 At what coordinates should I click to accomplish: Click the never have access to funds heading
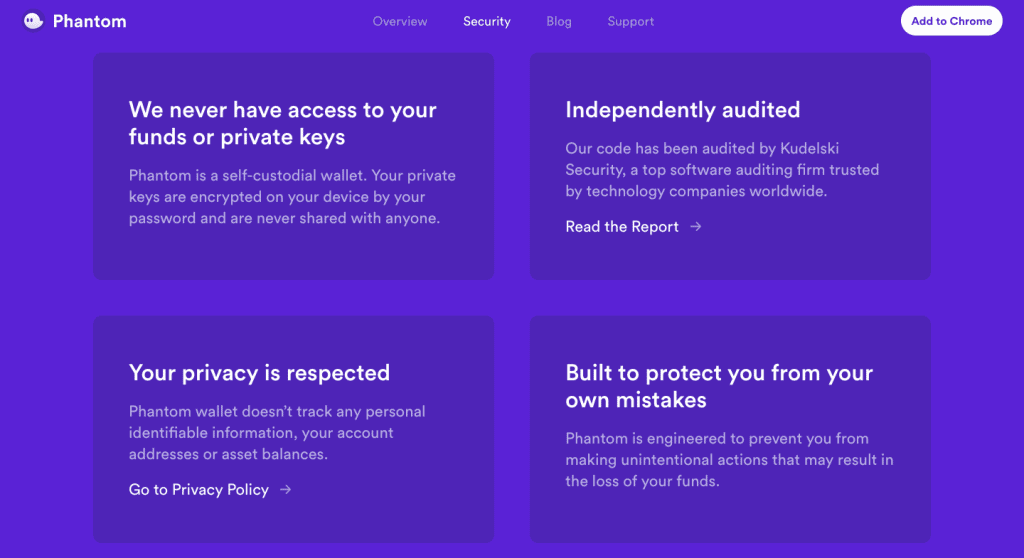pos(283,123)
